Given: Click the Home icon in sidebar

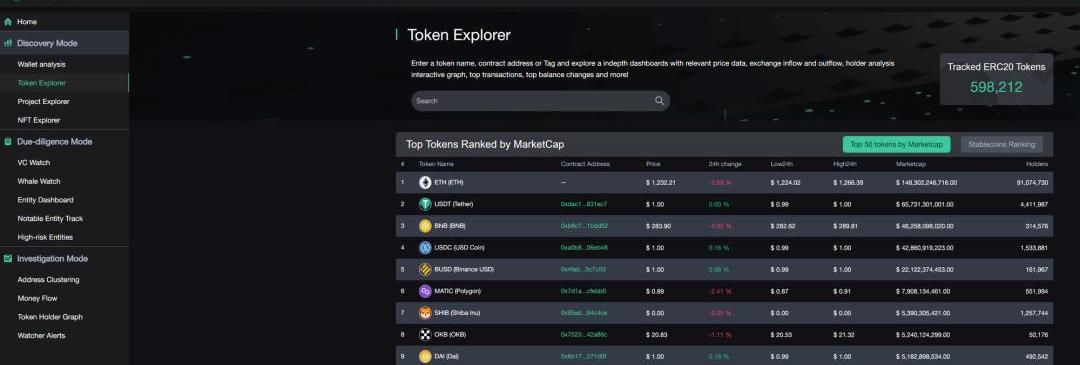Looking at the screenshot, I should pyautogui.click(x=8, y=22).
